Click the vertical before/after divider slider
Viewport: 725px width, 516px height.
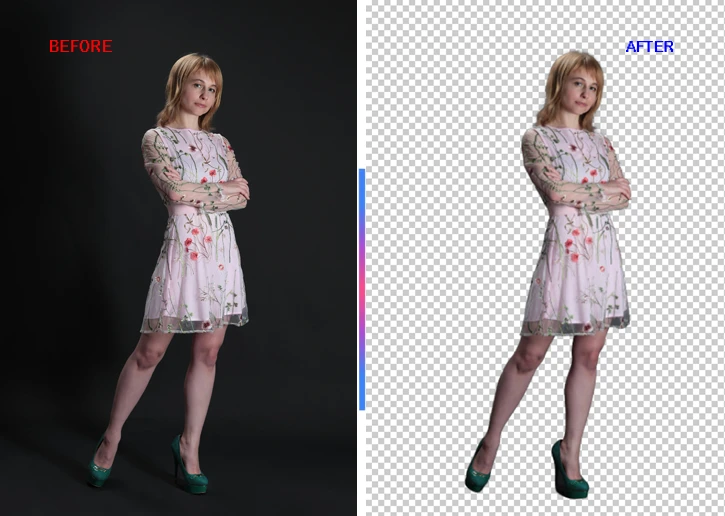361,289
